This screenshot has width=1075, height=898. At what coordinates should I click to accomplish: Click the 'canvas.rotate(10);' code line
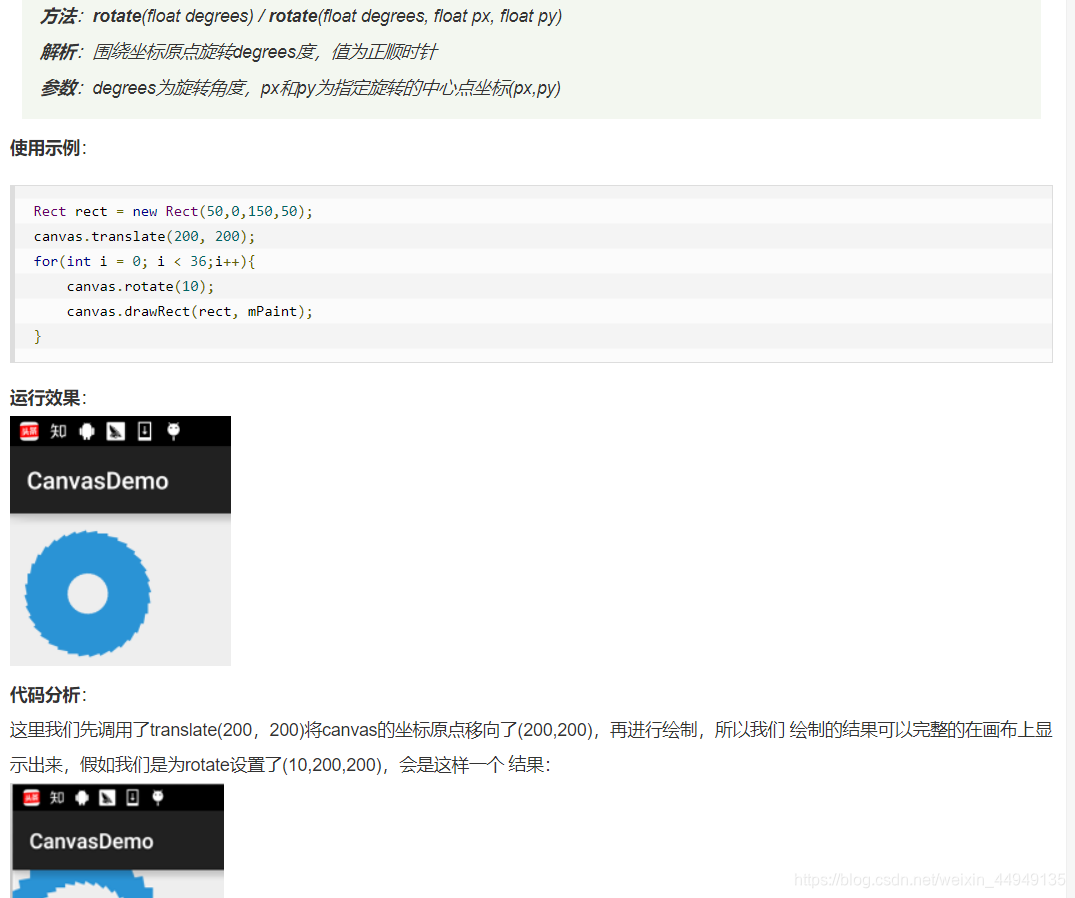tap(141, 287)
